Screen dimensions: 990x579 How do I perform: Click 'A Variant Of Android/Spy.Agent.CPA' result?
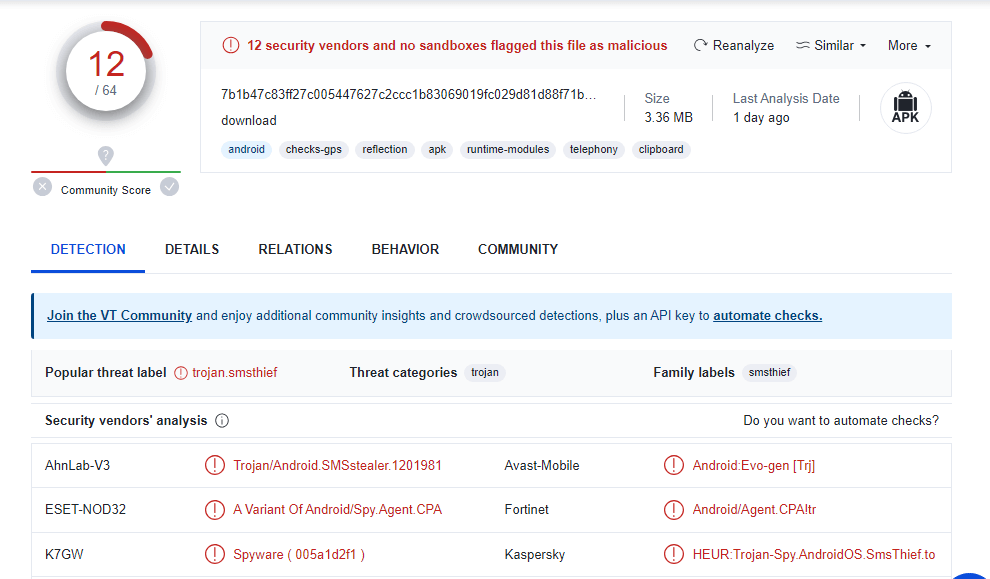pyautogui.click(x=337, y=510)
